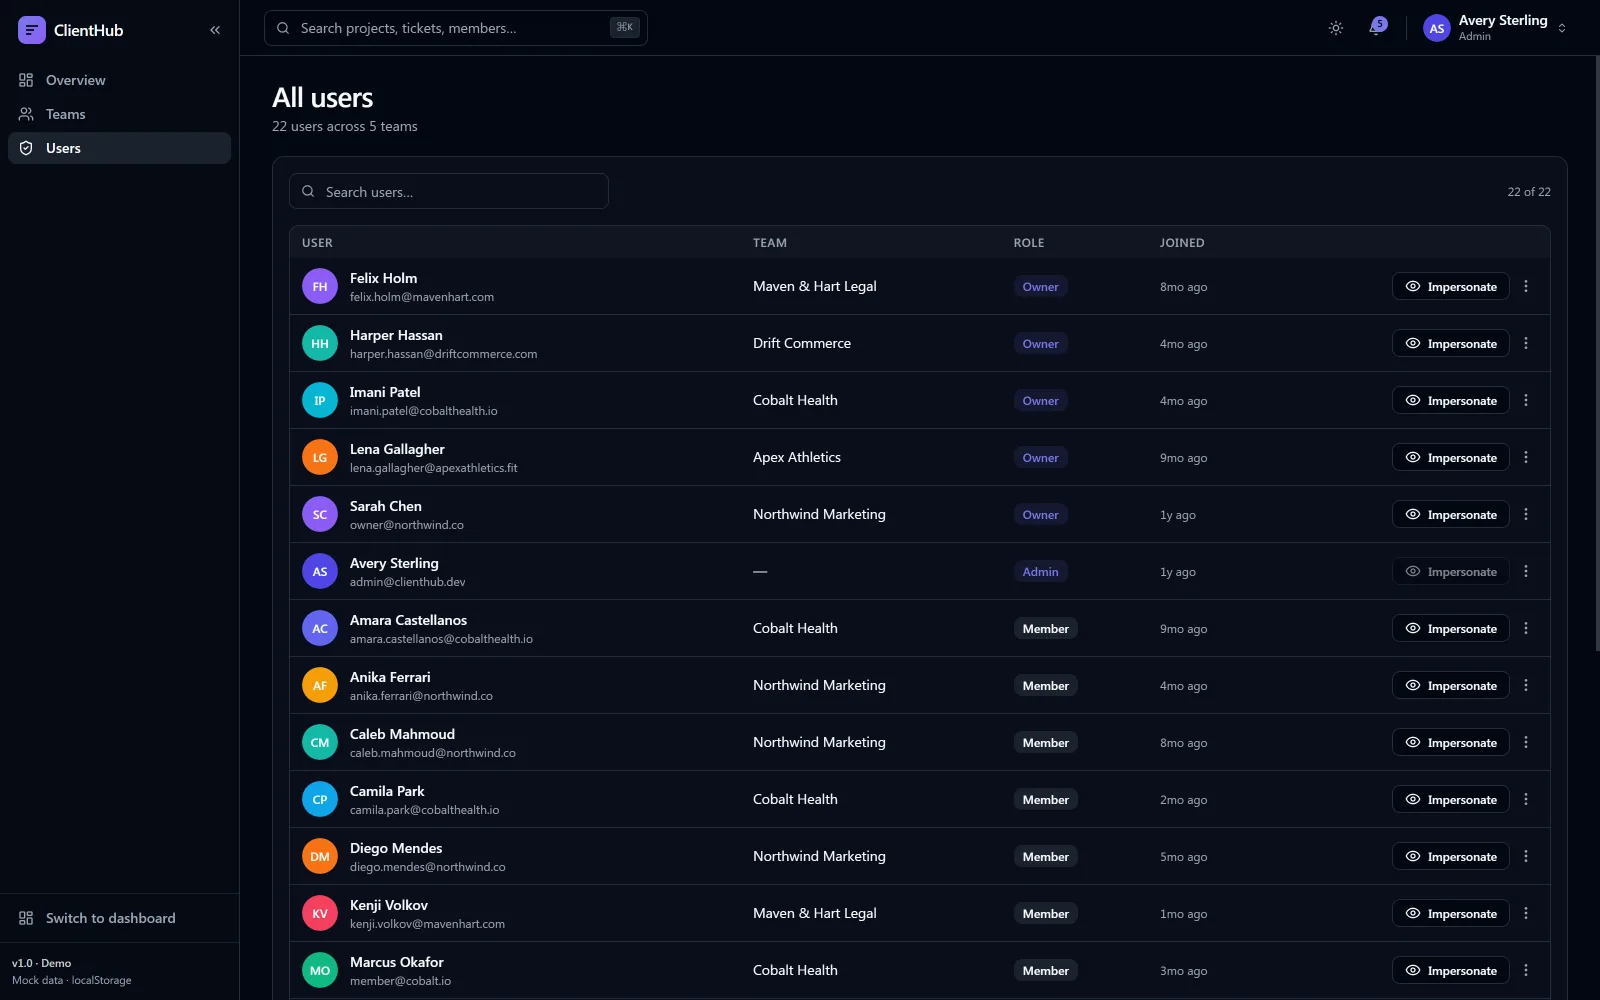
Task: Click the AS avatar in top bar
Action: (1437, 28)
